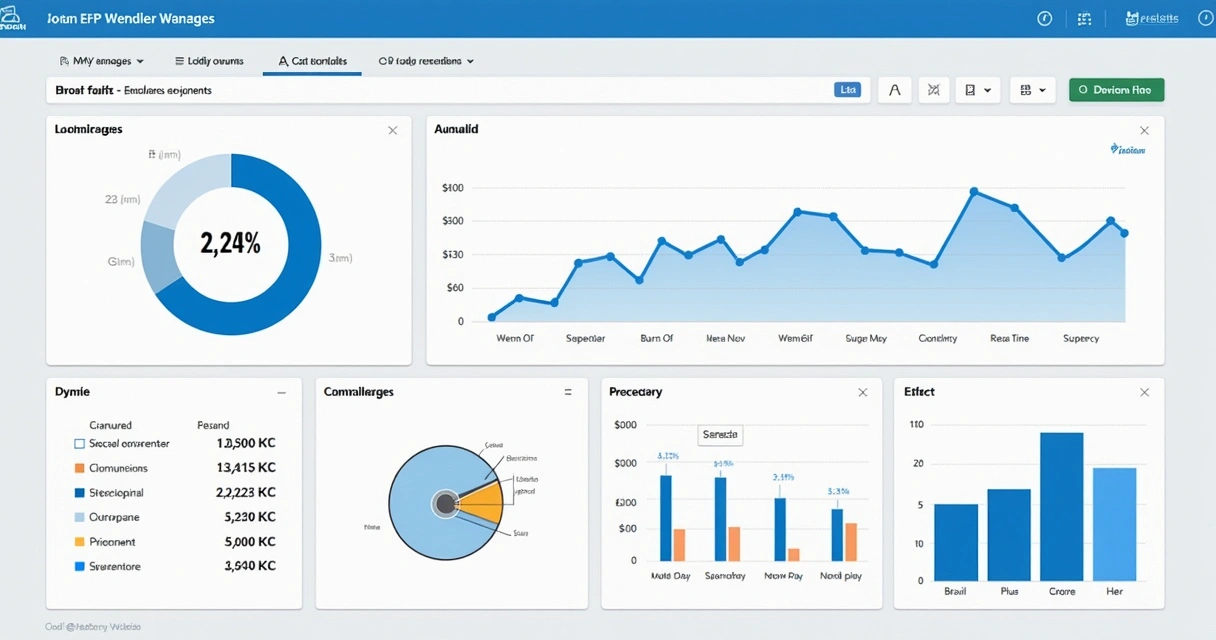Viewport: 1216px width, 640px height.
Task: Toggle the Srecael omrarenter legend checkbox
Action: 80,443
